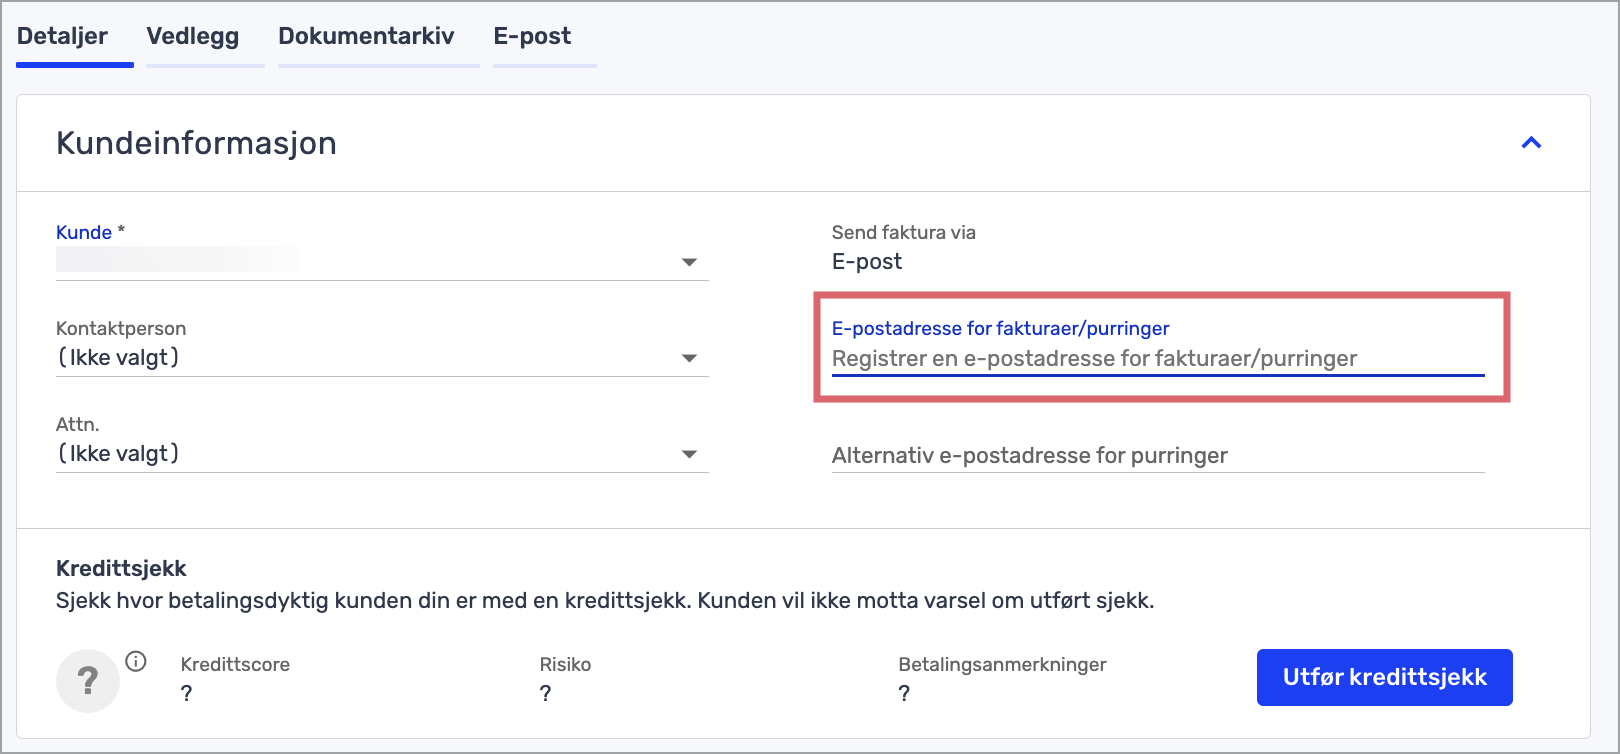Switch to the Dokumentarkiv tab
Viewport: 1620px width, 754px height.
point(366,36)
